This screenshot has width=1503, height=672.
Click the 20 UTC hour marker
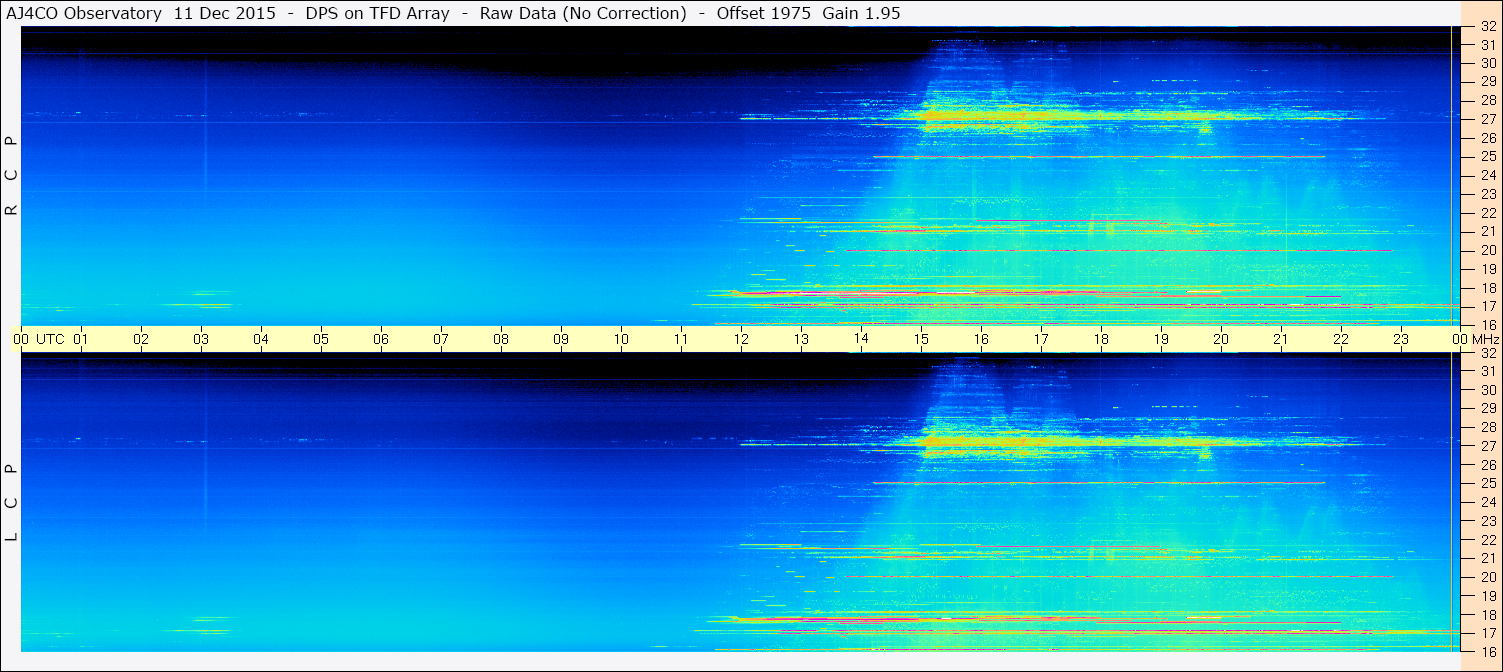tap(1221, 339)
